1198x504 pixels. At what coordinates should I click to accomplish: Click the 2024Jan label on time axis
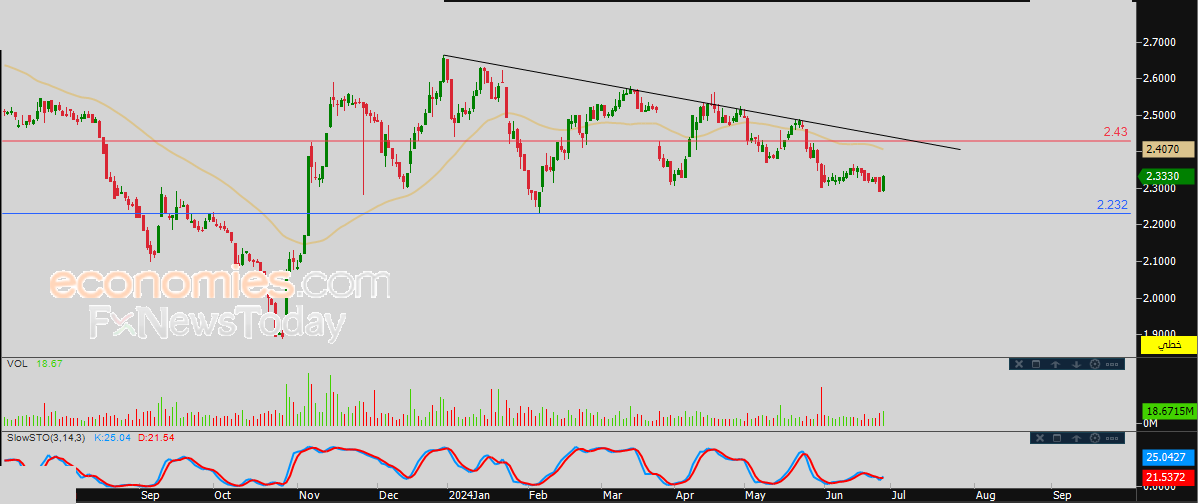467,495
